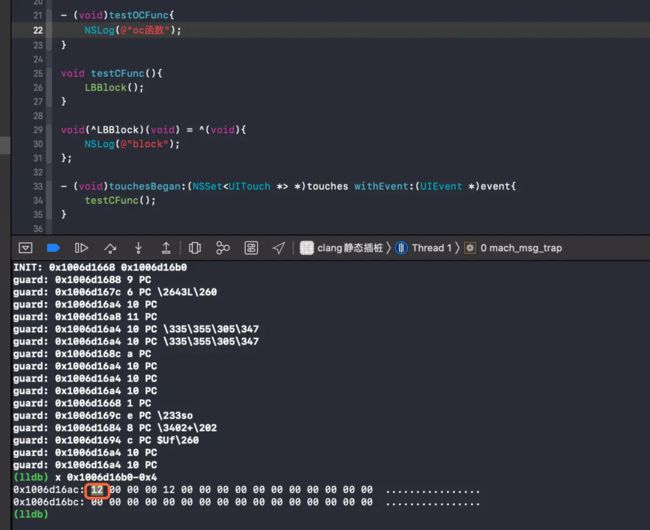Open the Debug View Hierarchy icon
This screenshot has height=530, width=650.
[x=195, y=248]
